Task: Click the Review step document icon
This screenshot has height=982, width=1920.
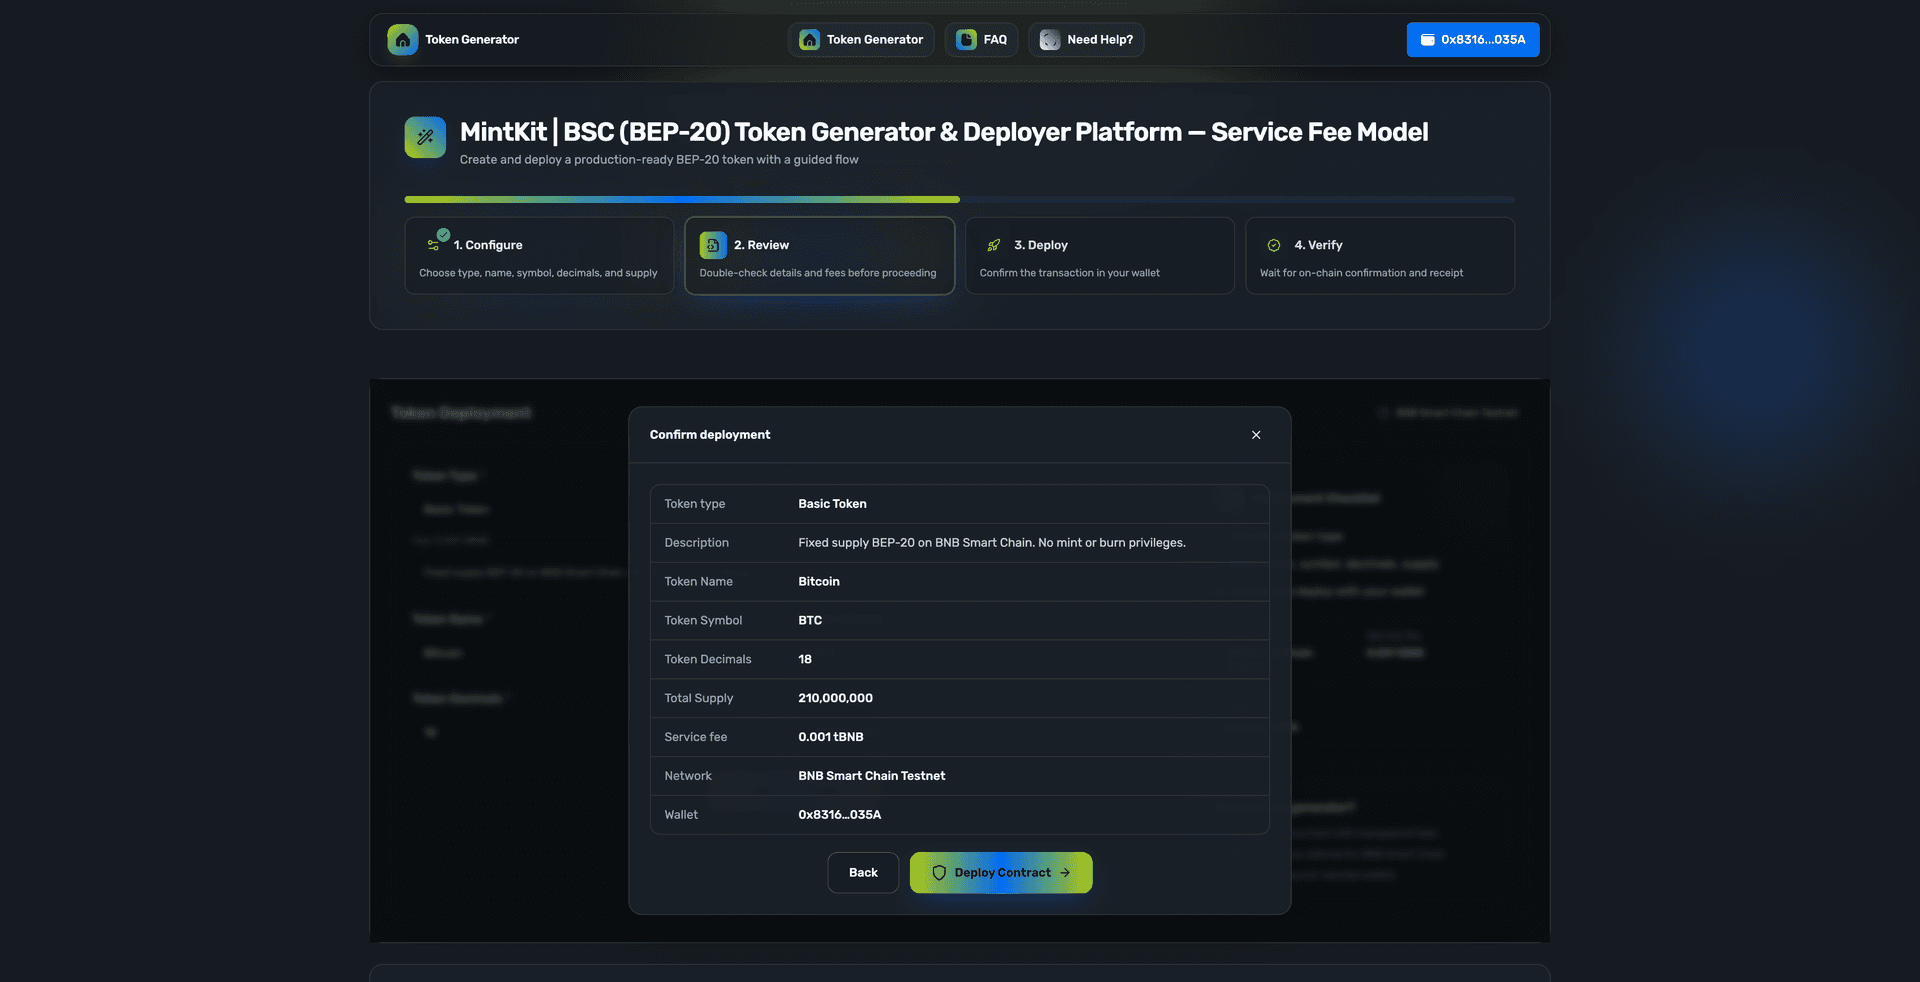Action: coord(713,245)
